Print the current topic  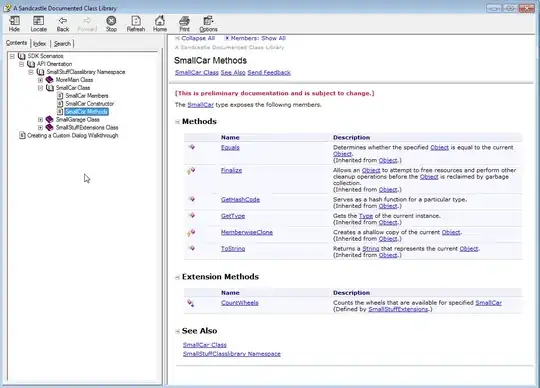[184, 24]
